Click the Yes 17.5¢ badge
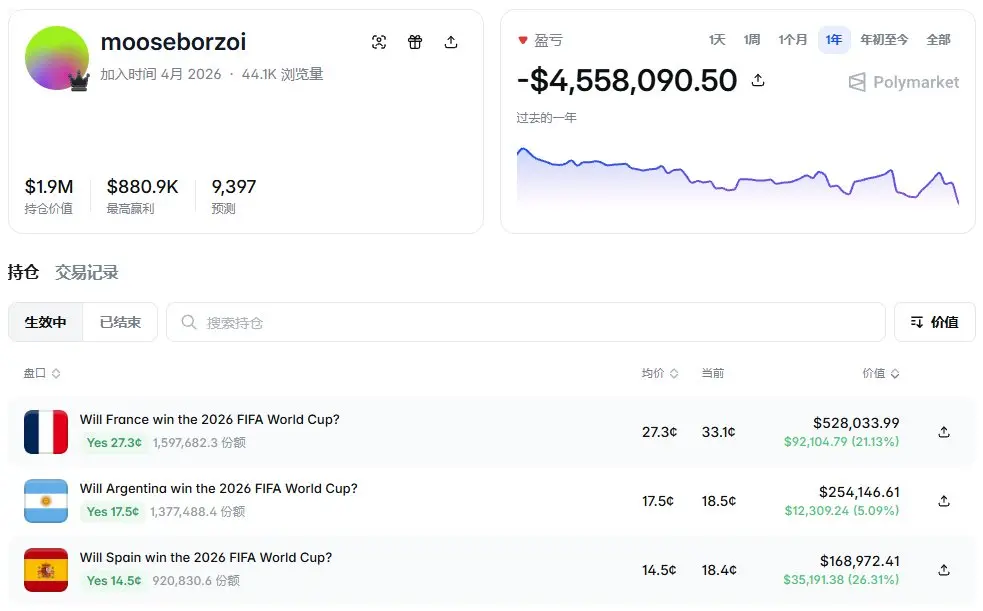Viewport: 983px width, 611px height. pyautogui.click(x=113, y=511)
